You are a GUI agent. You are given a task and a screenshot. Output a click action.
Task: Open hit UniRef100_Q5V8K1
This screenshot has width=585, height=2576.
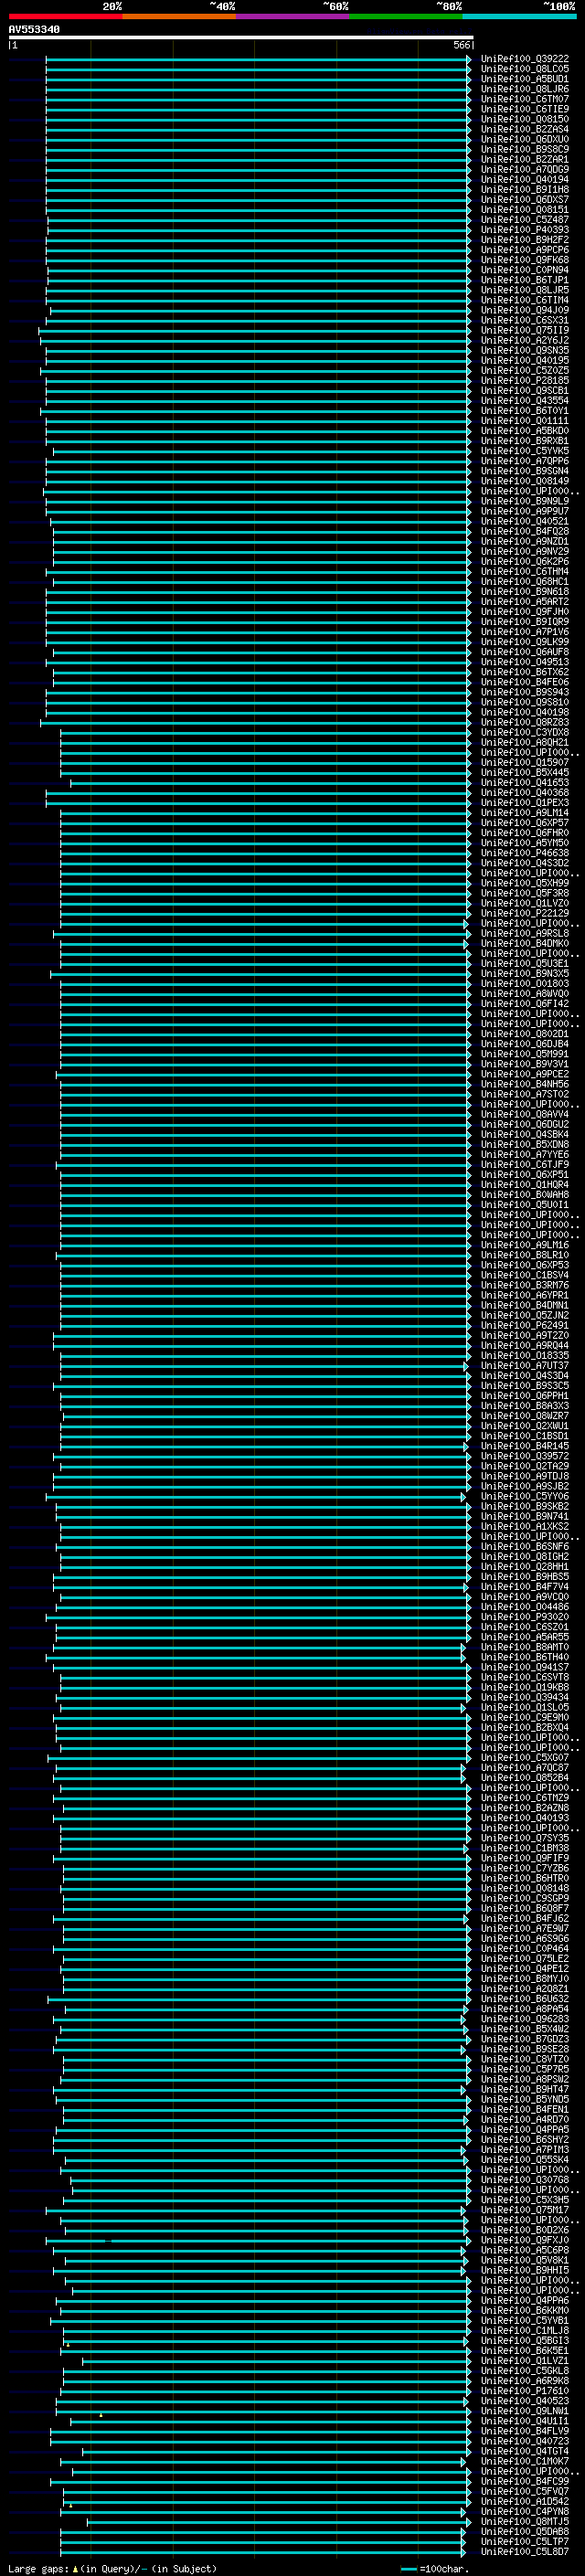tap(524, 2260)
